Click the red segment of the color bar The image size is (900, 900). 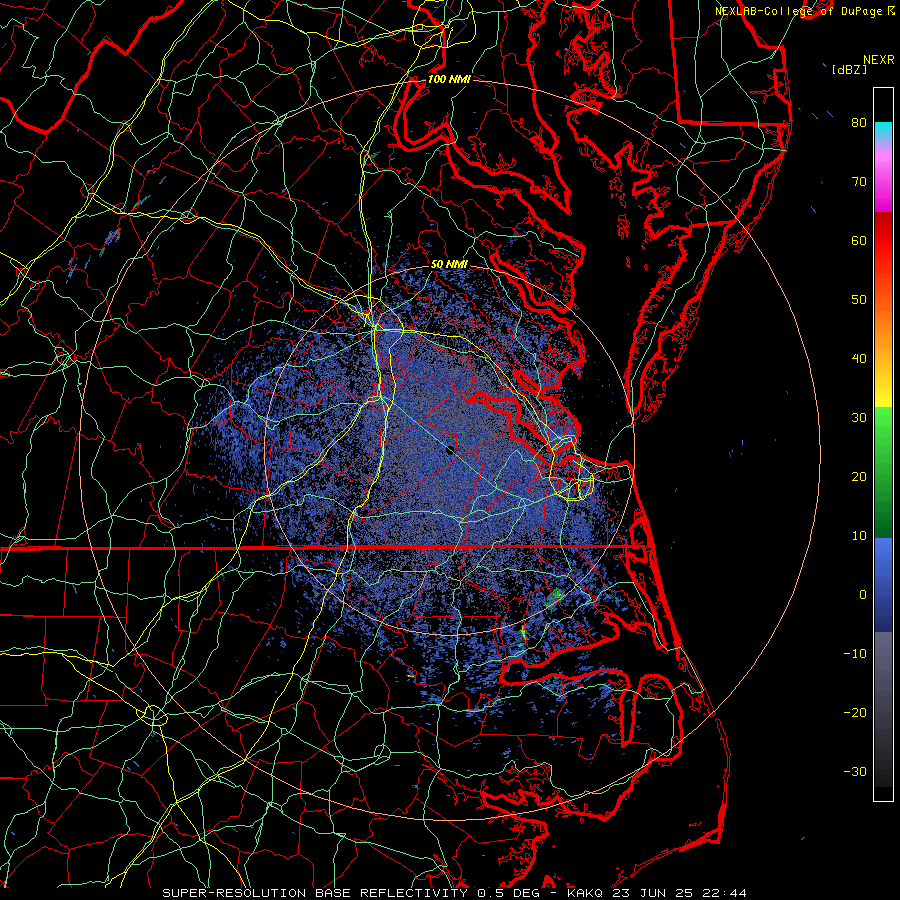point(883,241)
